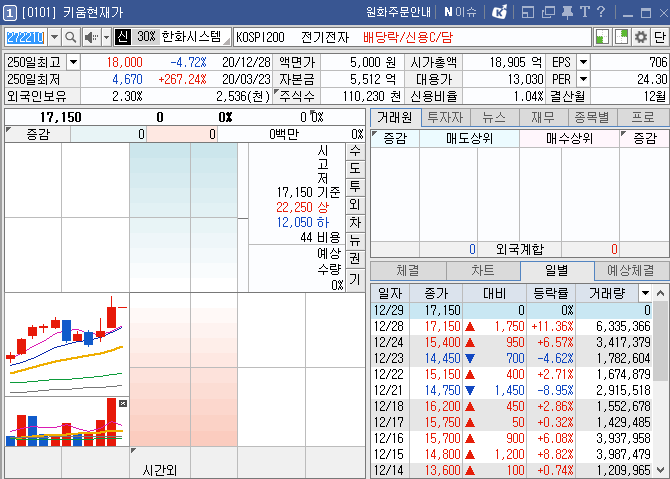Expand the dropdown next to speaker icon

106,38
